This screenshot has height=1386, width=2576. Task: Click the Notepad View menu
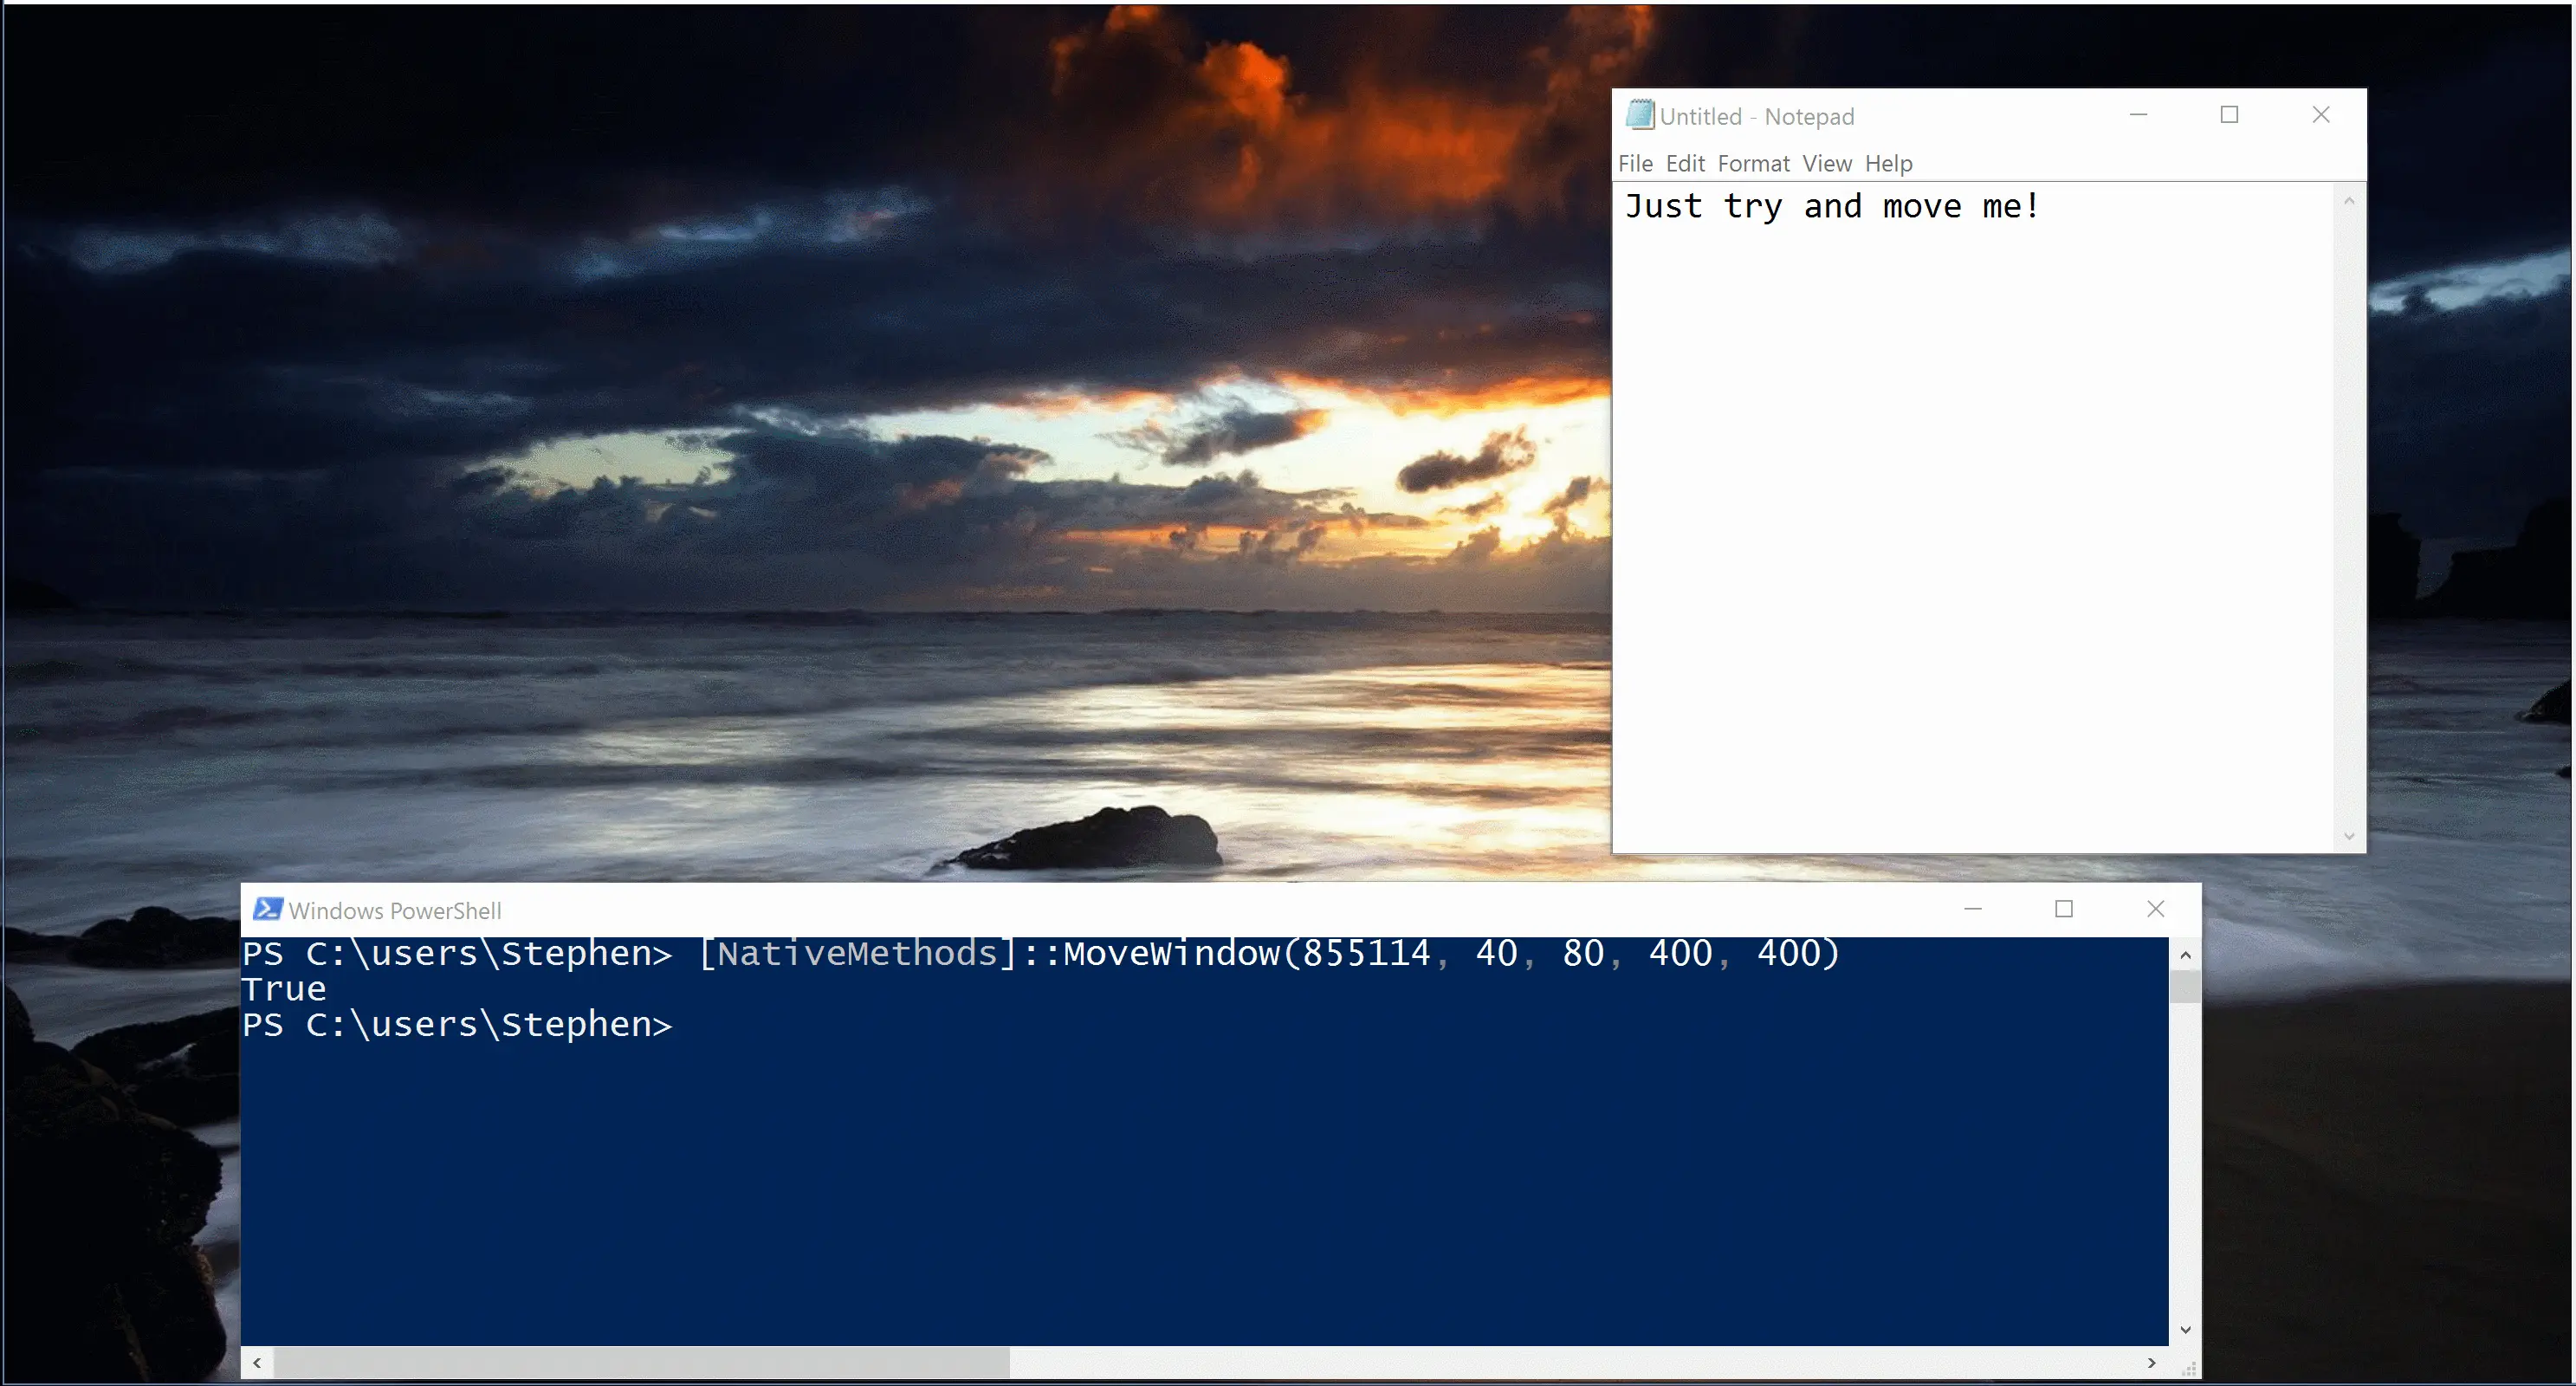pyautogui.click(x=1825, y=162)
